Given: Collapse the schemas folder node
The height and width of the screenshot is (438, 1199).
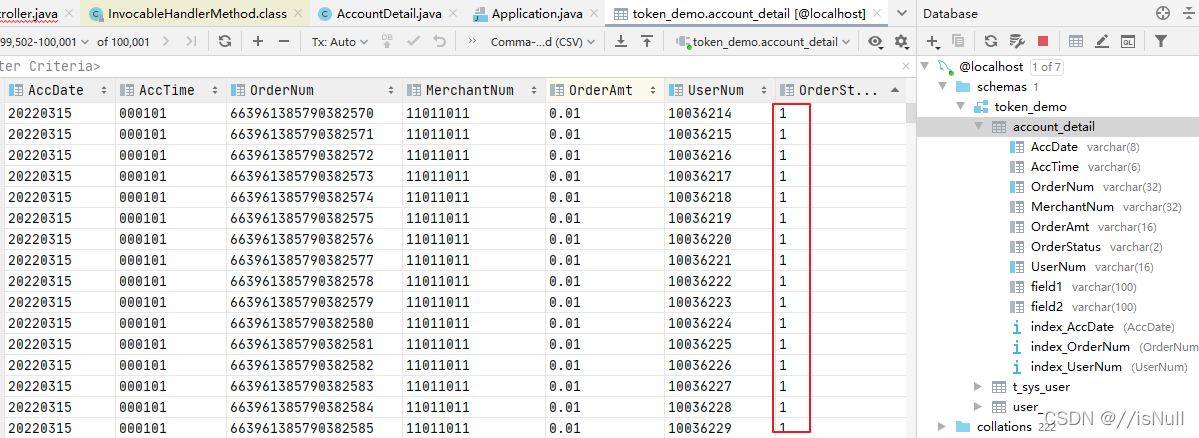Looking at the screenshot, I should 944,87.
